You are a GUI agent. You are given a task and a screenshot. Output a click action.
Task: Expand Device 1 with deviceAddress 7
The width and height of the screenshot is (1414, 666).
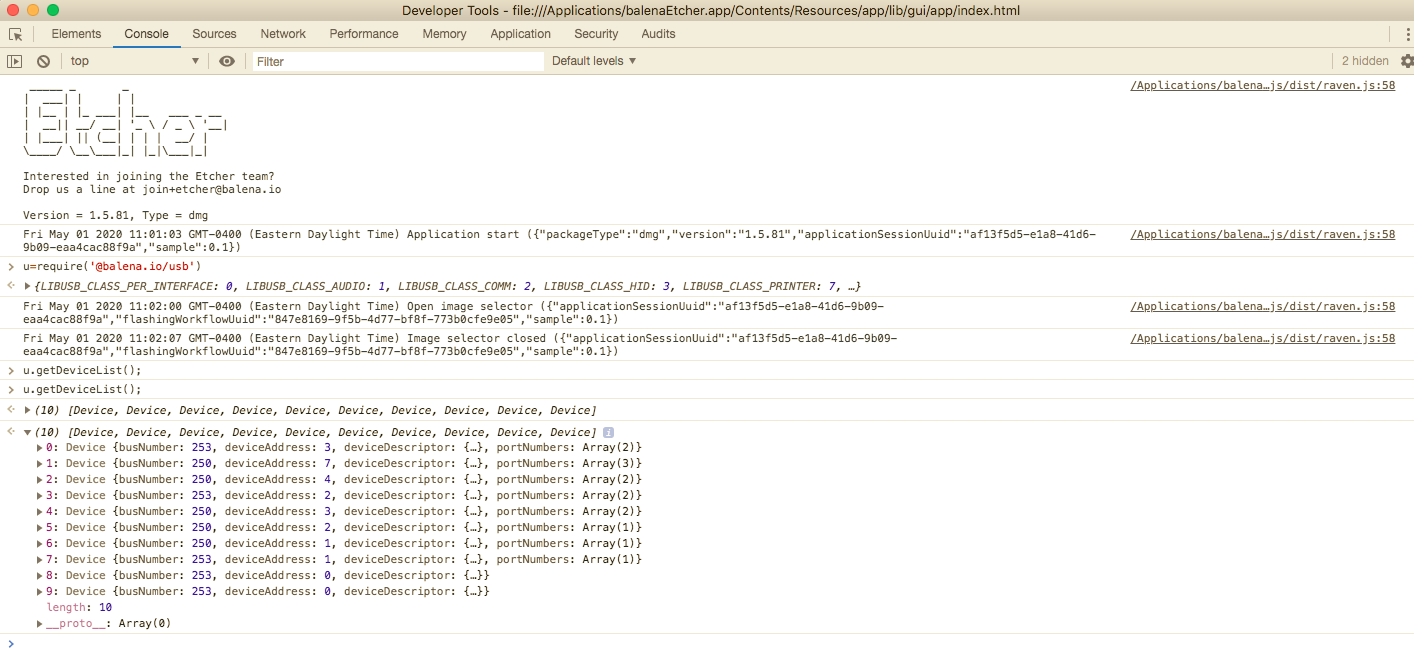pyautogui.click(x=40, y=464)
